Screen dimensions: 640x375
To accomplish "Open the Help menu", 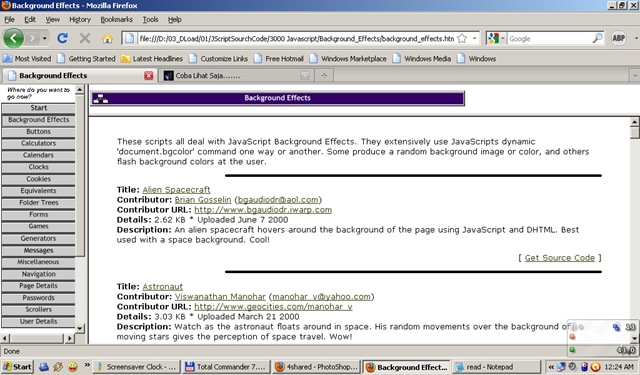I will coord(175,19).
